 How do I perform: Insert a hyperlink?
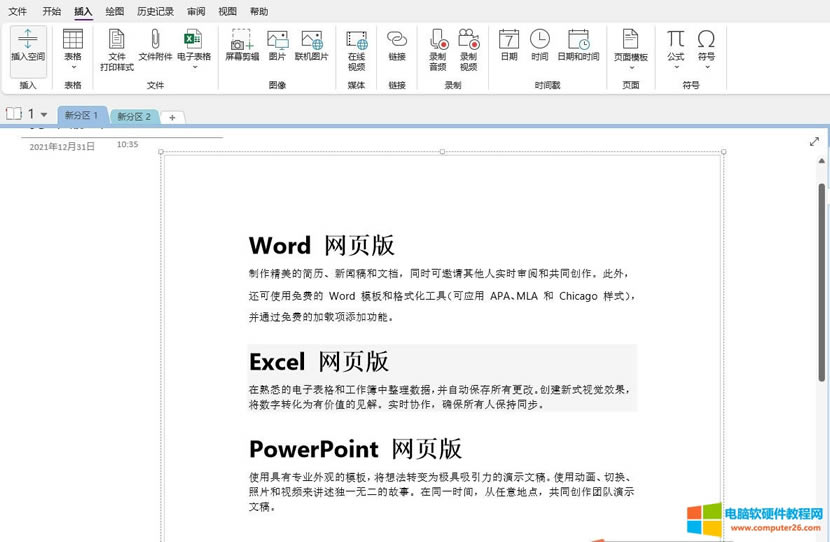[x=397, y=46]
